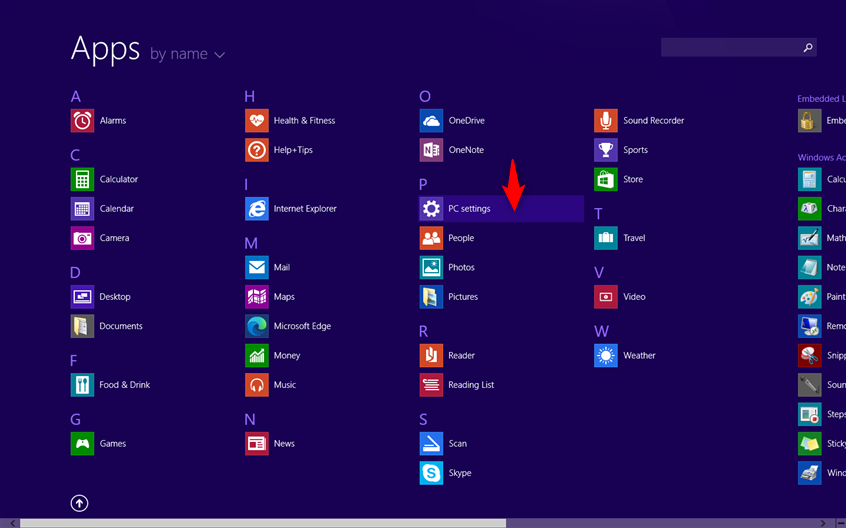This screenshot has height=528, width=846.
Task: Open the Store app icon
Action: [606, 180]
